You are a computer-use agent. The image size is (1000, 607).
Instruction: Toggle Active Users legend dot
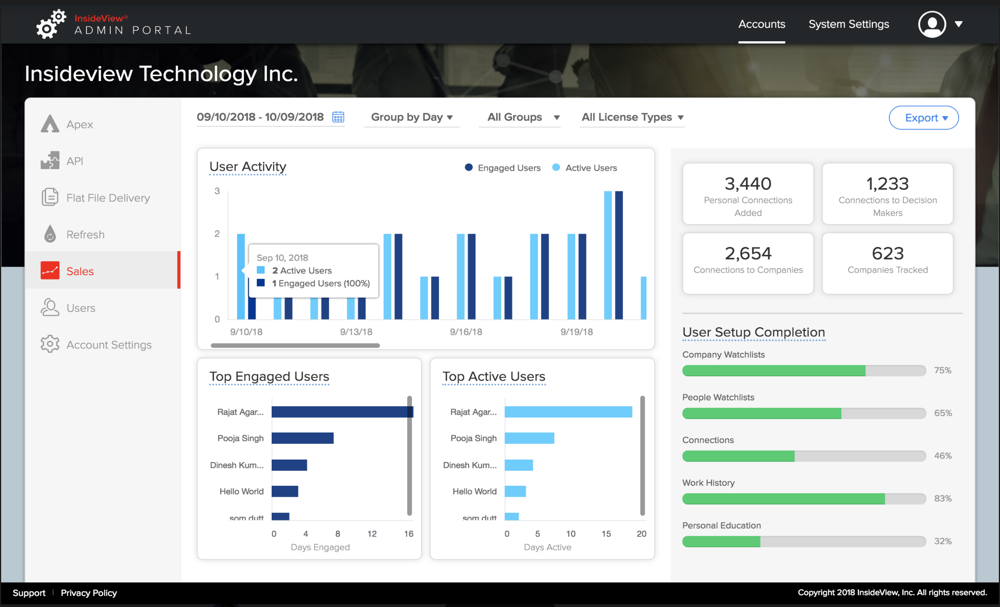coord(556,168)
